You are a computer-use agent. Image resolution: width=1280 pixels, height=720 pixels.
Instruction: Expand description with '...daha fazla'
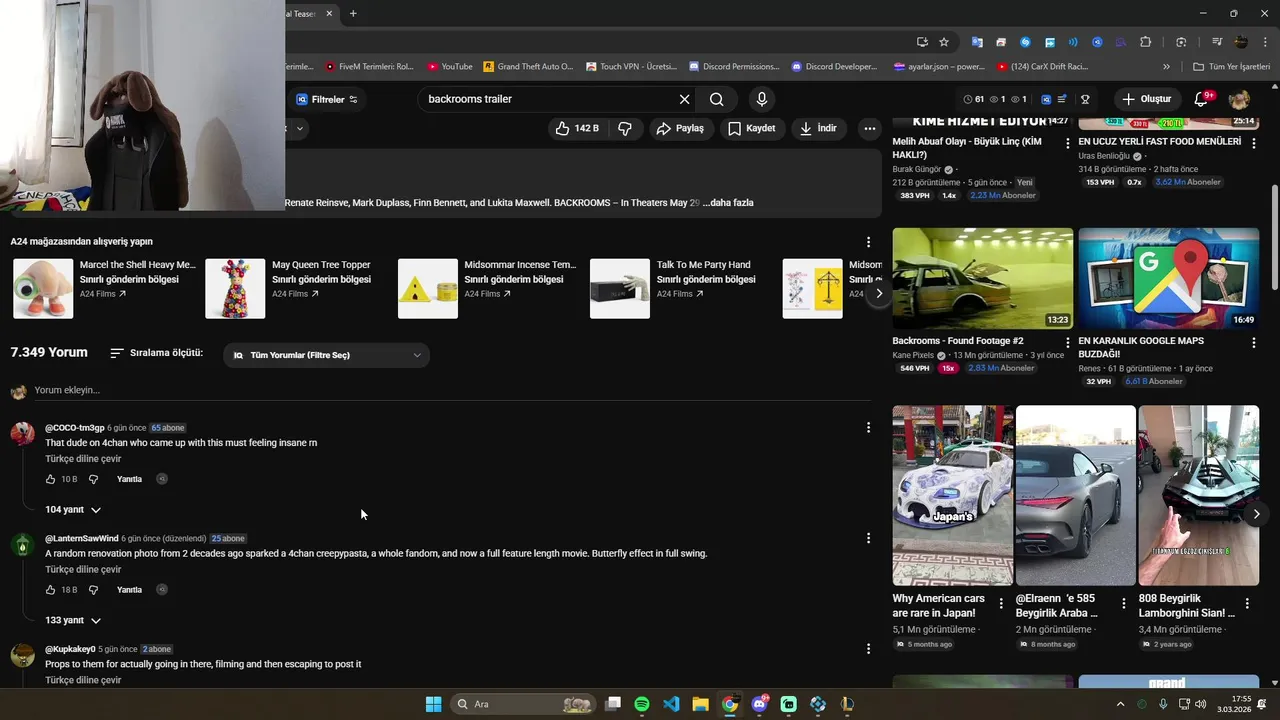728,203
